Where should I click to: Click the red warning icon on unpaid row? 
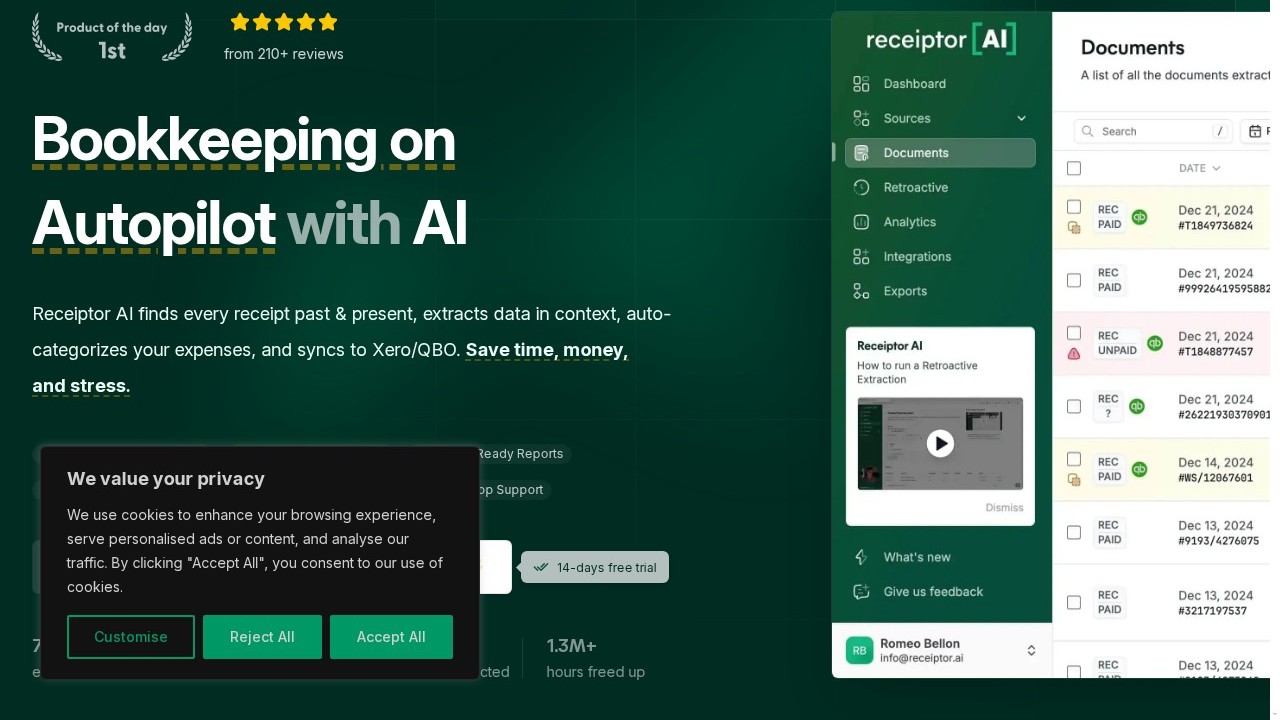pyautogui.click(x=1074, y=353)
